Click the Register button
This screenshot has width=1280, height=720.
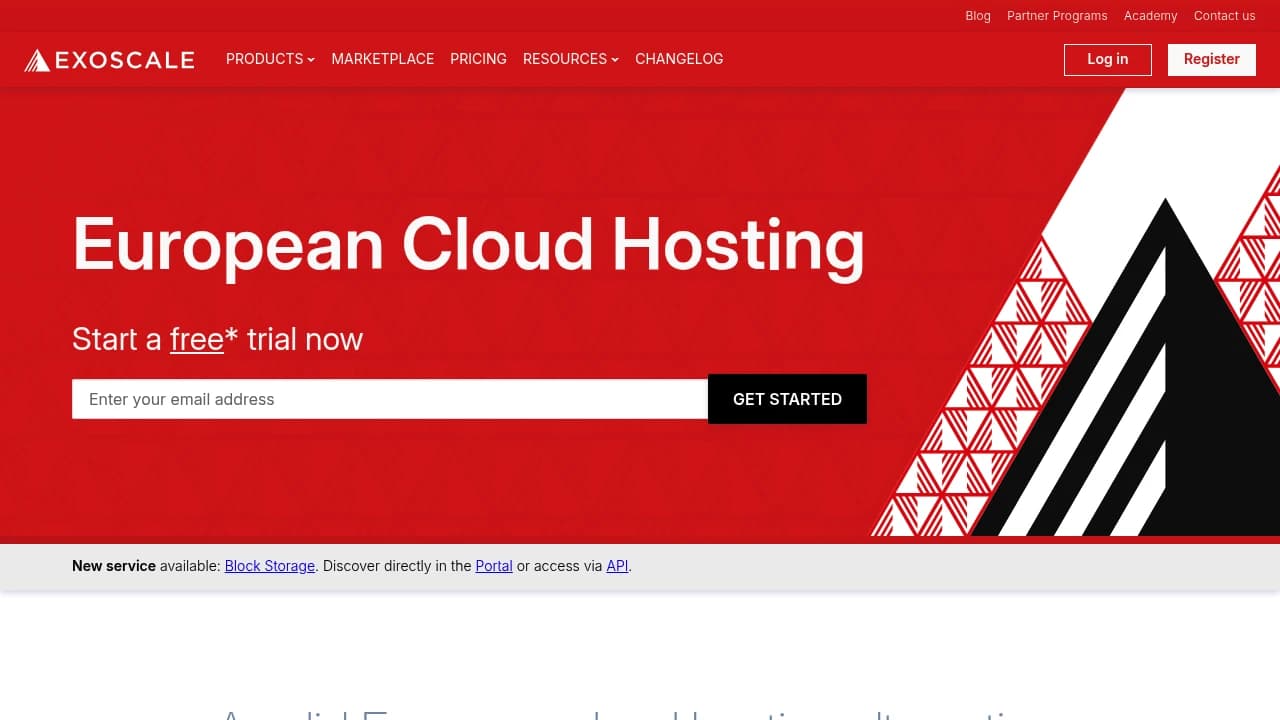point(1212,59)
